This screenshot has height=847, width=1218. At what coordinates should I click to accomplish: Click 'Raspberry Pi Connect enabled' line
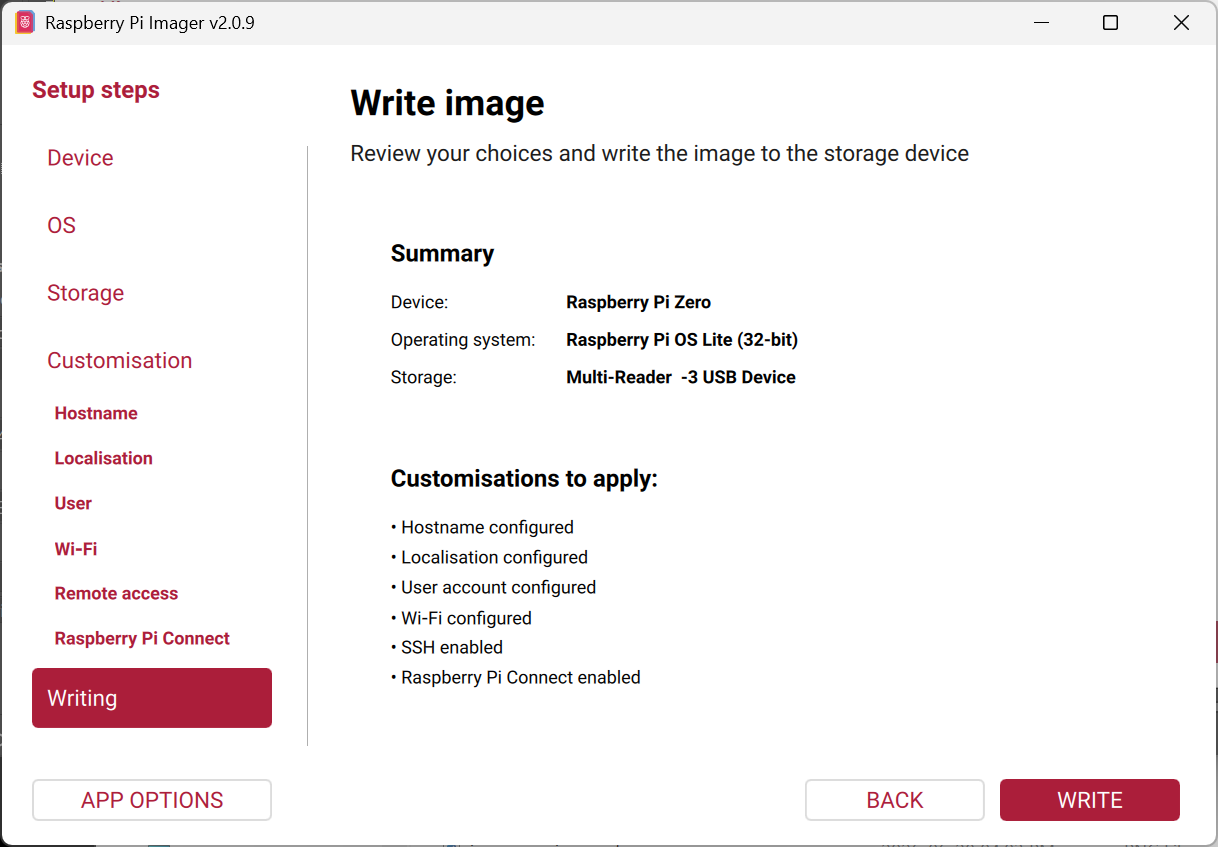[x=515, y=677]
